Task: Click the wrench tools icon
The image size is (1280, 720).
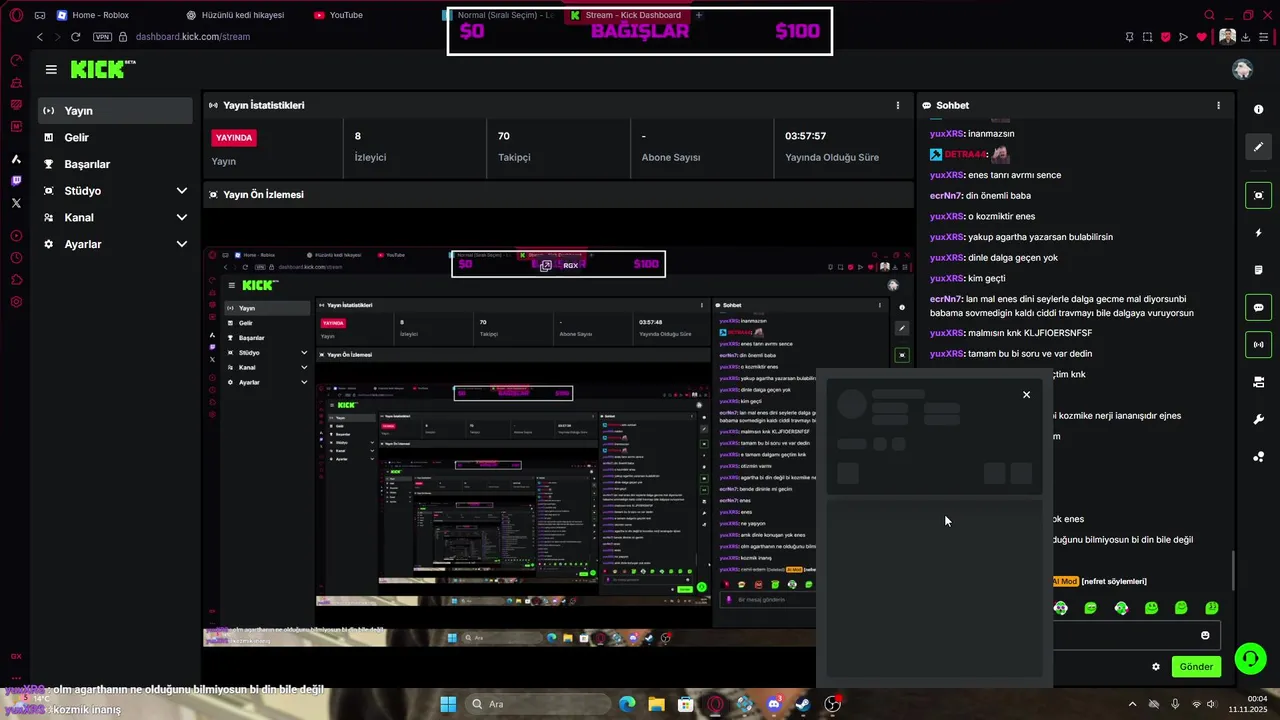Action: pyautogui.click(x=1258, y=419)
